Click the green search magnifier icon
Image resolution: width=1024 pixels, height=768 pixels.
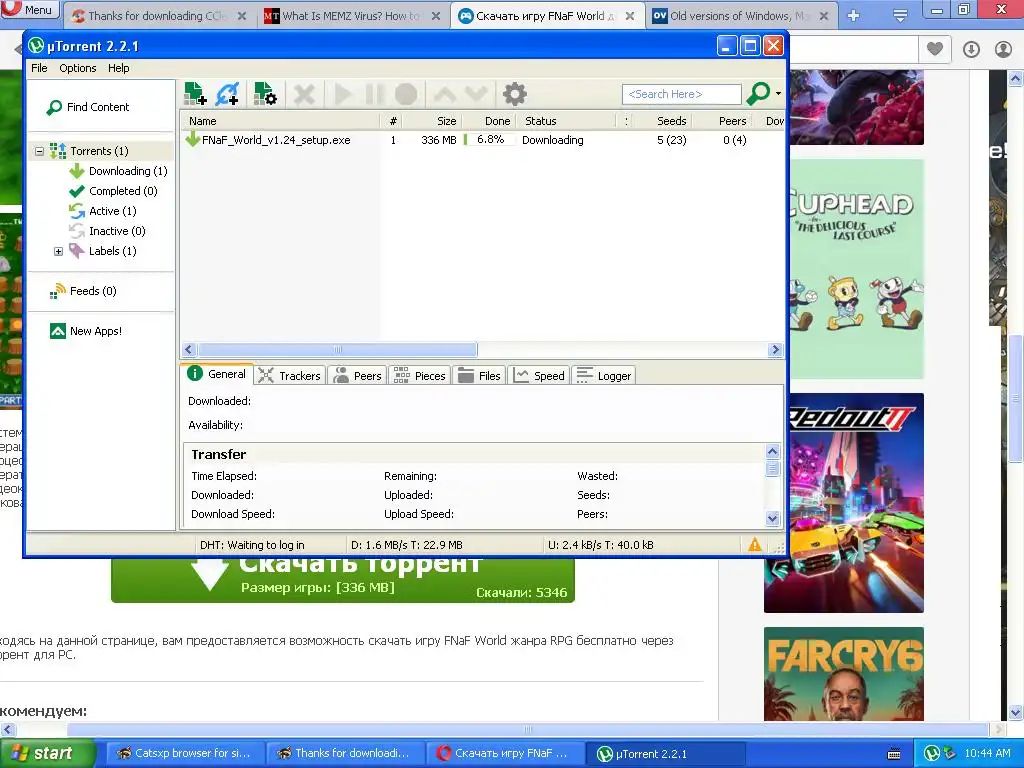click(x=758, y=93)
